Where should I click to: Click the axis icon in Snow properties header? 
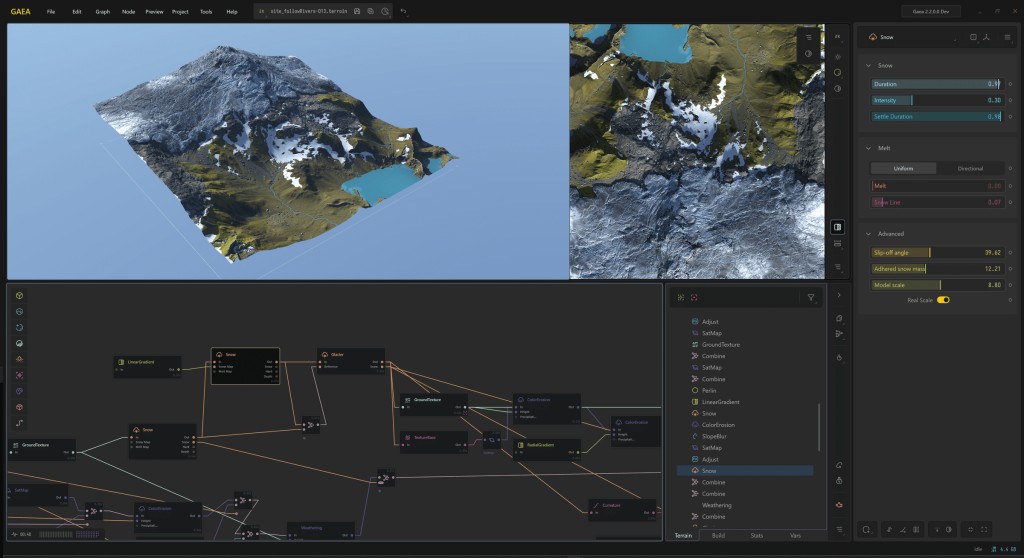pos(986,37)
